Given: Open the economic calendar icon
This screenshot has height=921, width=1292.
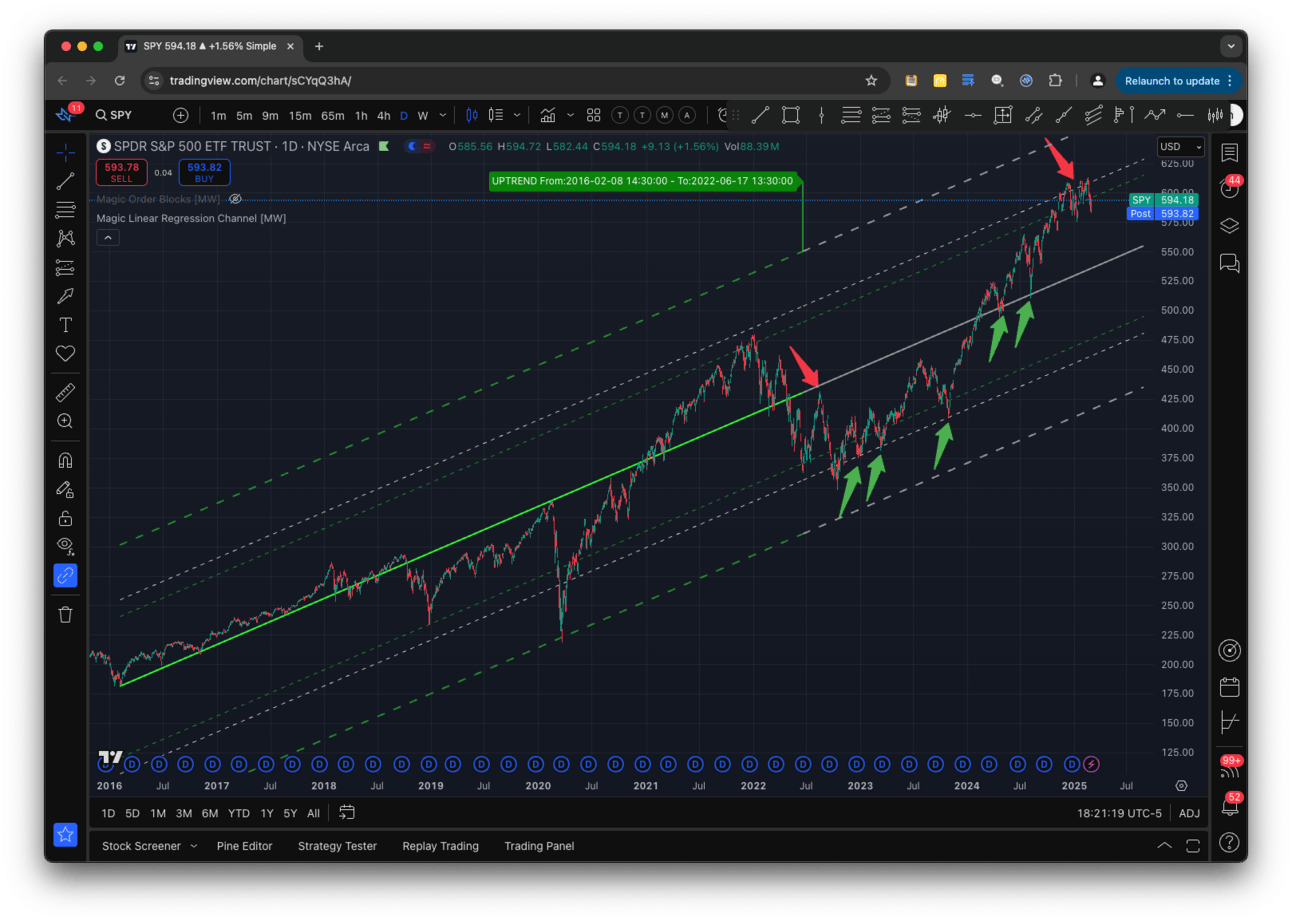Looking at the screenshot, I should 1230,687.
